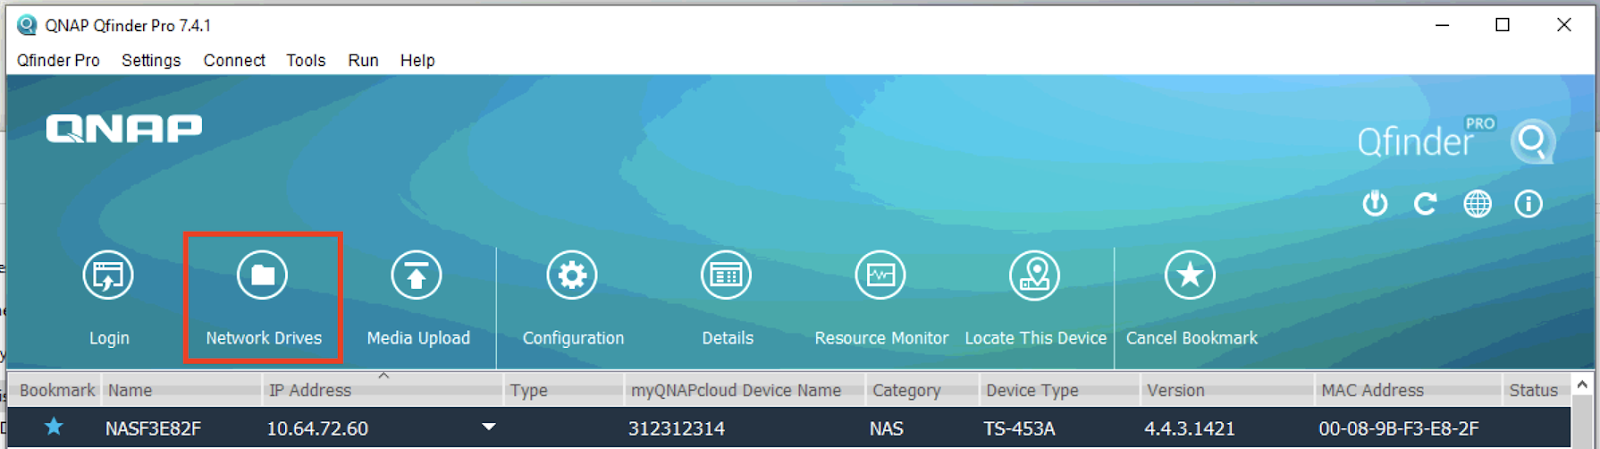Open Network Drives

[262, 276]
